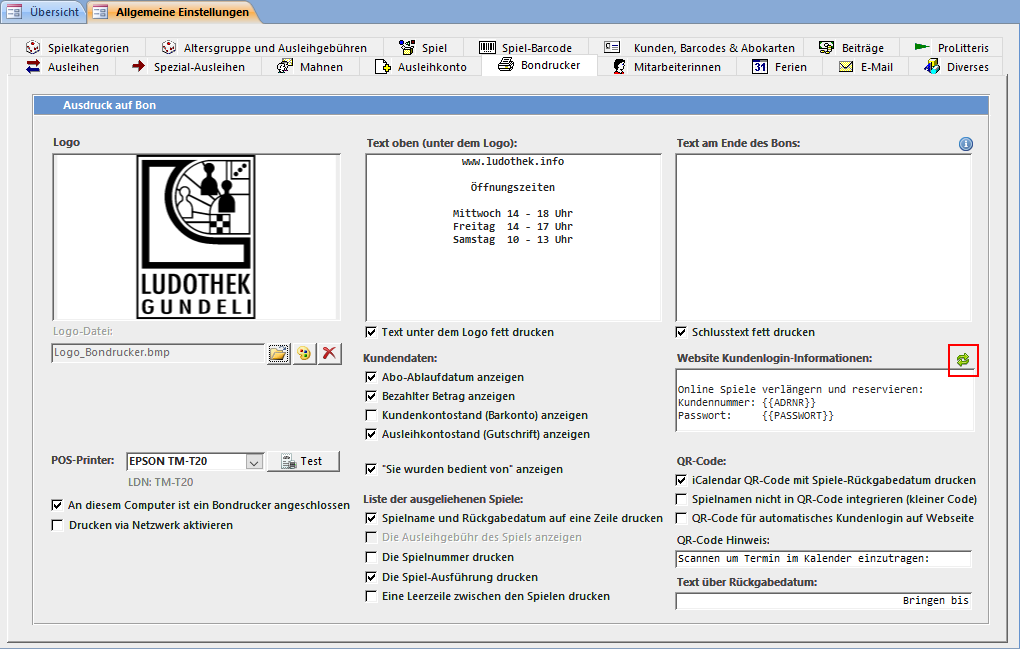The width and height of the screenshot is (1020, 649).
Task: Open the Mahnen settings tab
Action: click(x=310, y=66)
